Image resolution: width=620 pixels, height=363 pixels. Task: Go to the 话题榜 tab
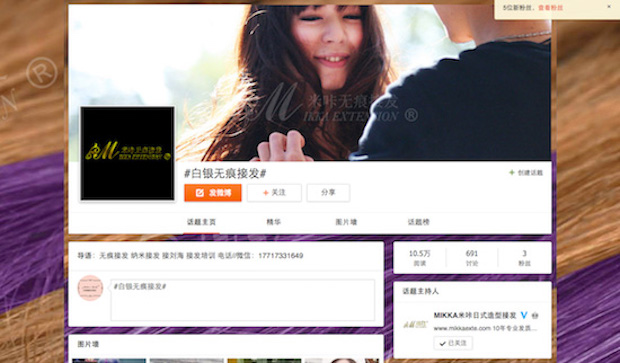tap(418, 222)
